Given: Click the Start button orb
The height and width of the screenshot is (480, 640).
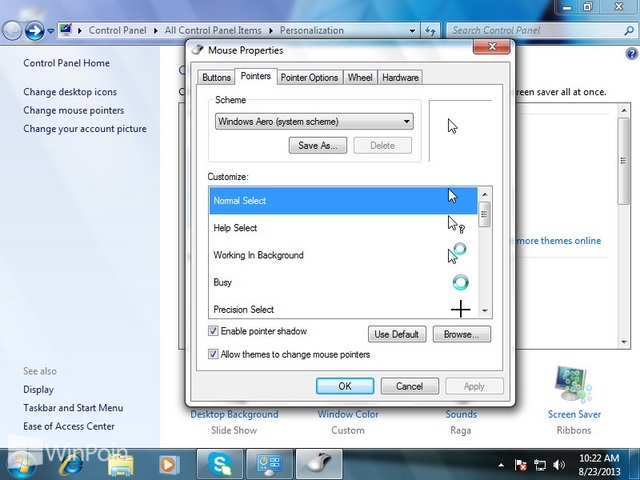Looking at the screenshot, I should coord(20,465).
